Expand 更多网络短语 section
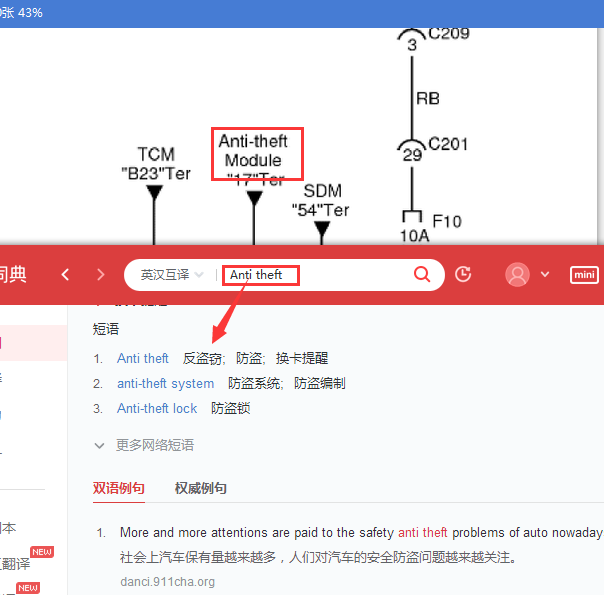The width and height of the screenshot is (604, 595). pyautogui.click(x=144, y=445)
